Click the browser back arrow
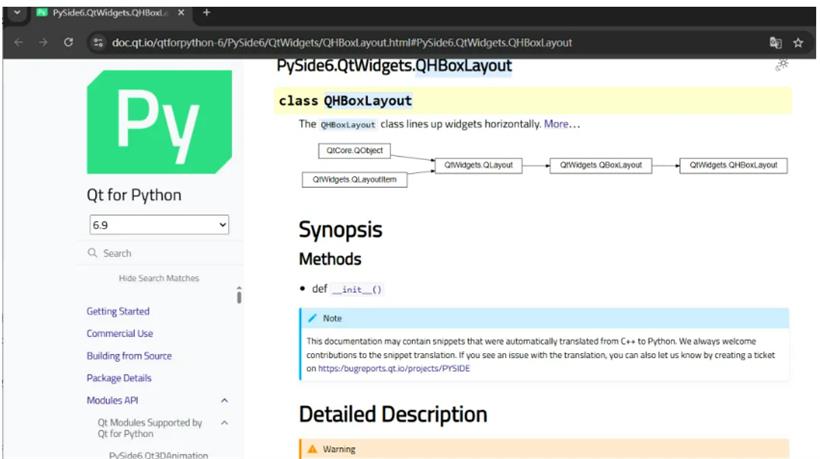Image resolution: width=820 pixels, height=459 pixels. 19,42
